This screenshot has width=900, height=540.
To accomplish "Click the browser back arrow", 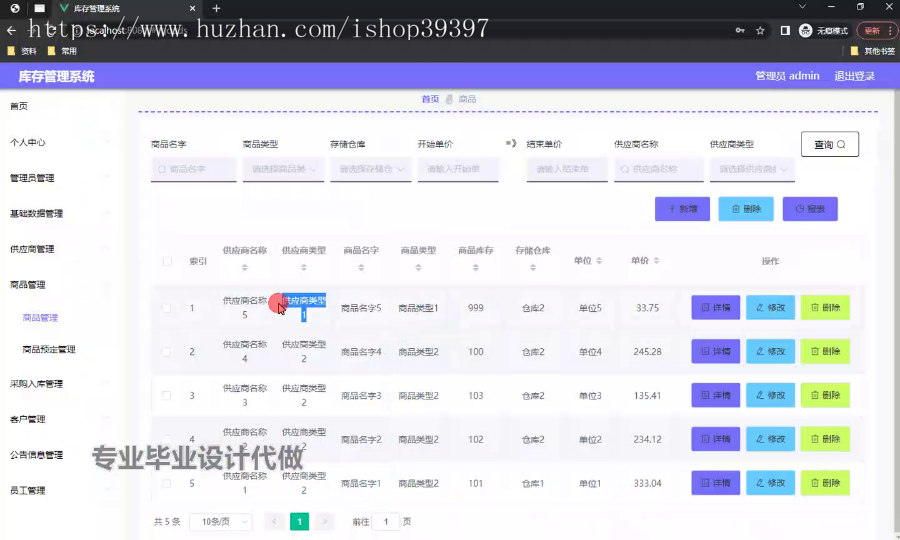I will click(11, 30).
